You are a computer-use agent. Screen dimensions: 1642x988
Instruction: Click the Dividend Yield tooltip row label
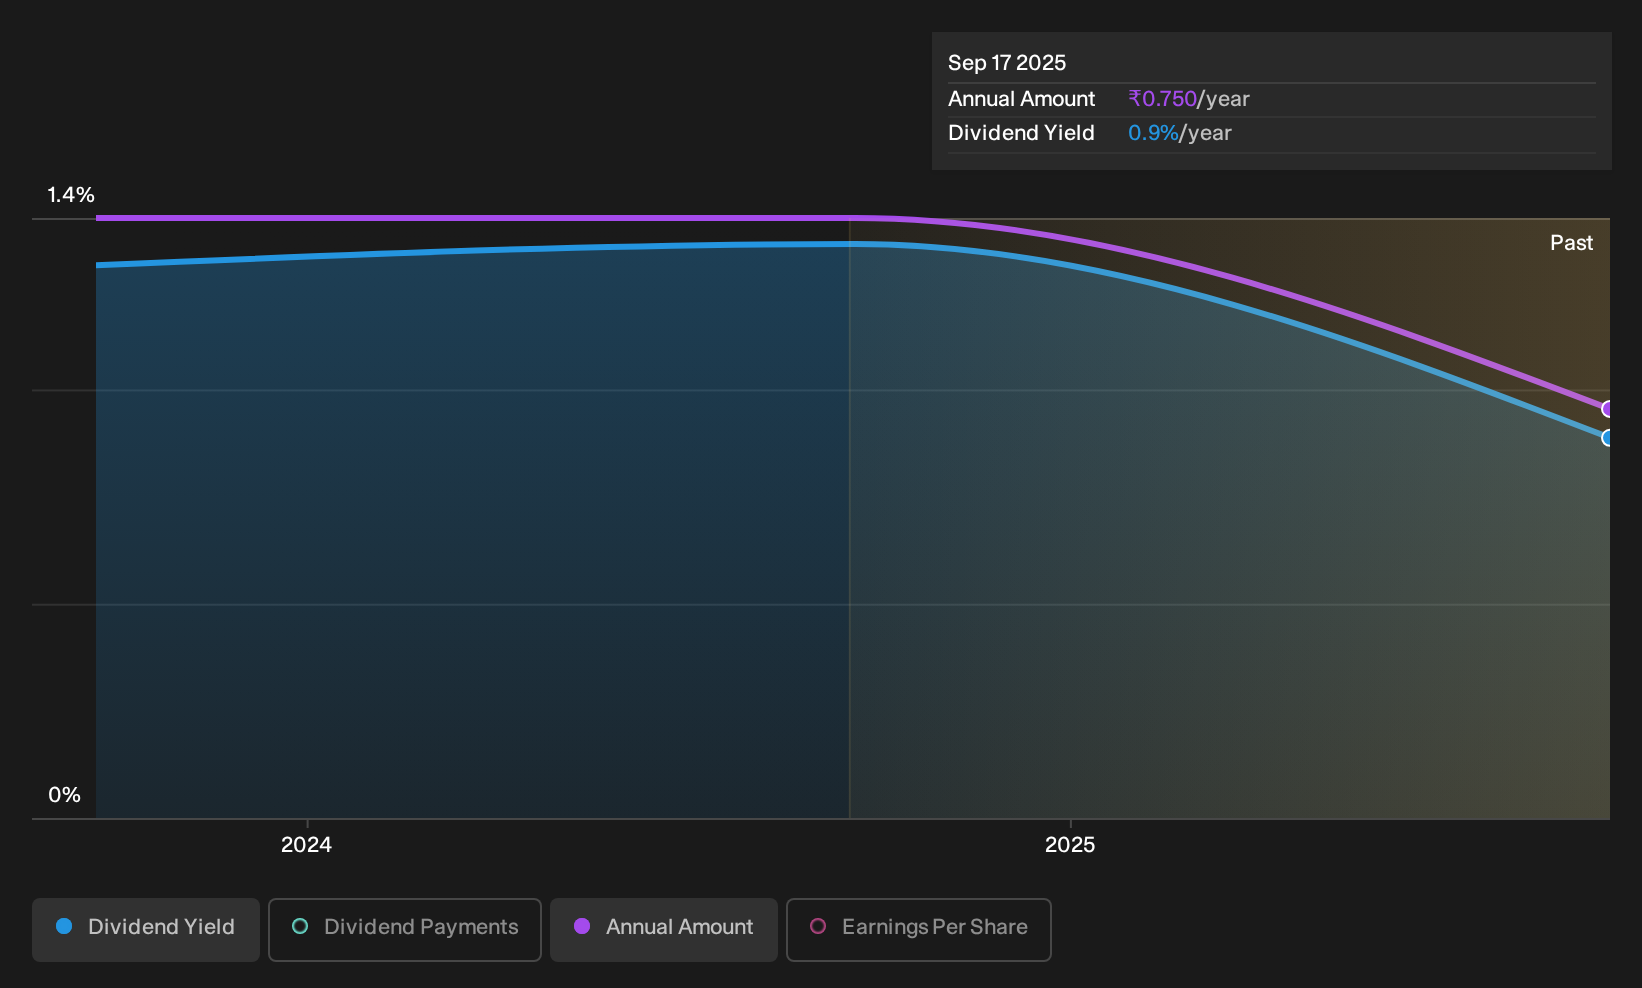1021,133
